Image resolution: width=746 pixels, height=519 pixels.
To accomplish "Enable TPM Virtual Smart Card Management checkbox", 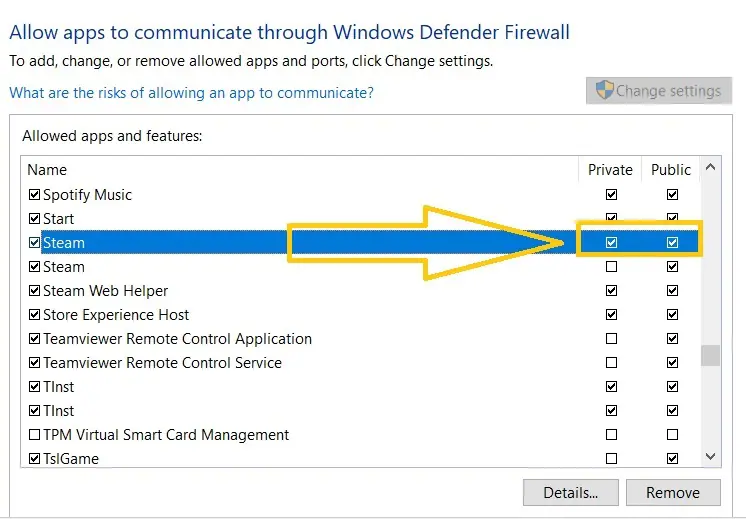I will 34,434.
